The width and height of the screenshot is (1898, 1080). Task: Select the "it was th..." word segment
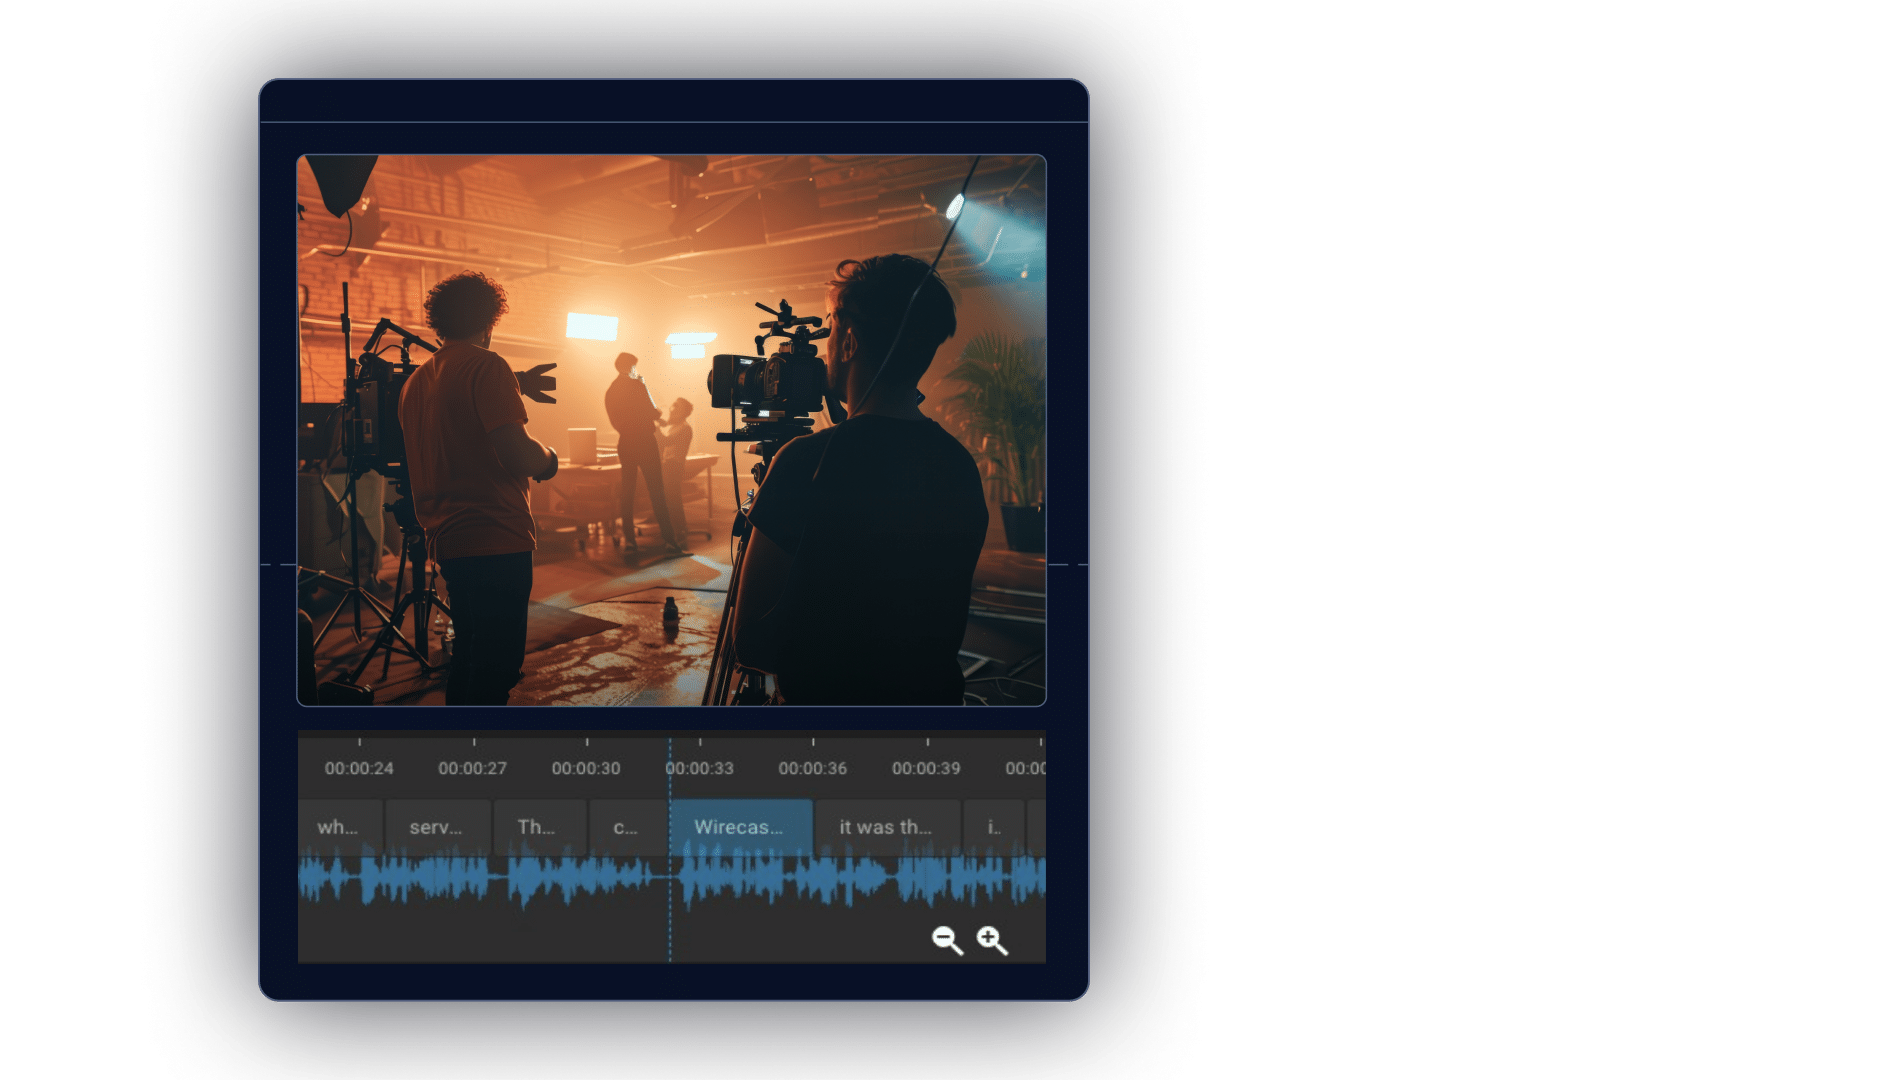886,826
